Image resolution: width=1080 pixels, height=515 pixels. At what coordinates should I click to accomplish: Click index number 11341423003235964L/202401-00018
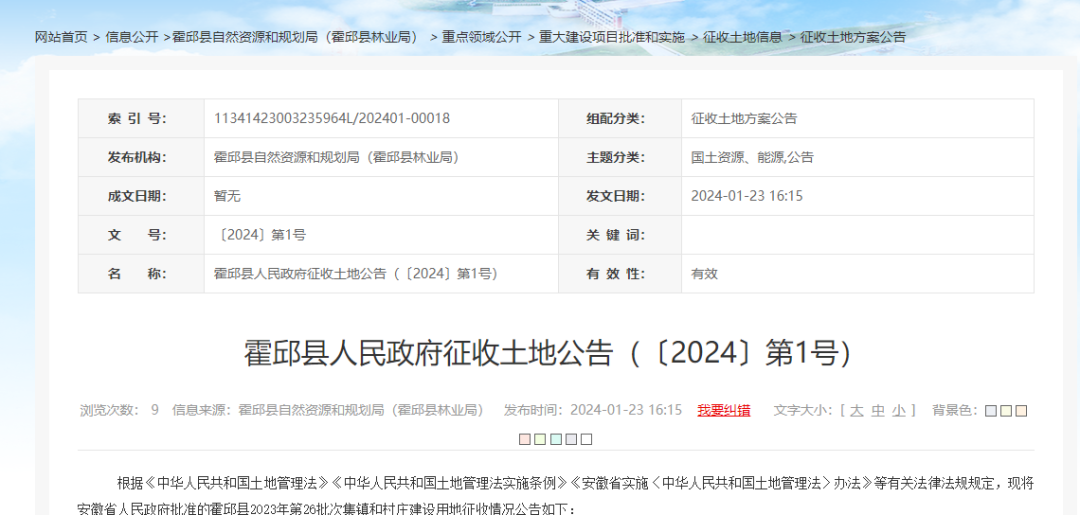click(332, 118)
